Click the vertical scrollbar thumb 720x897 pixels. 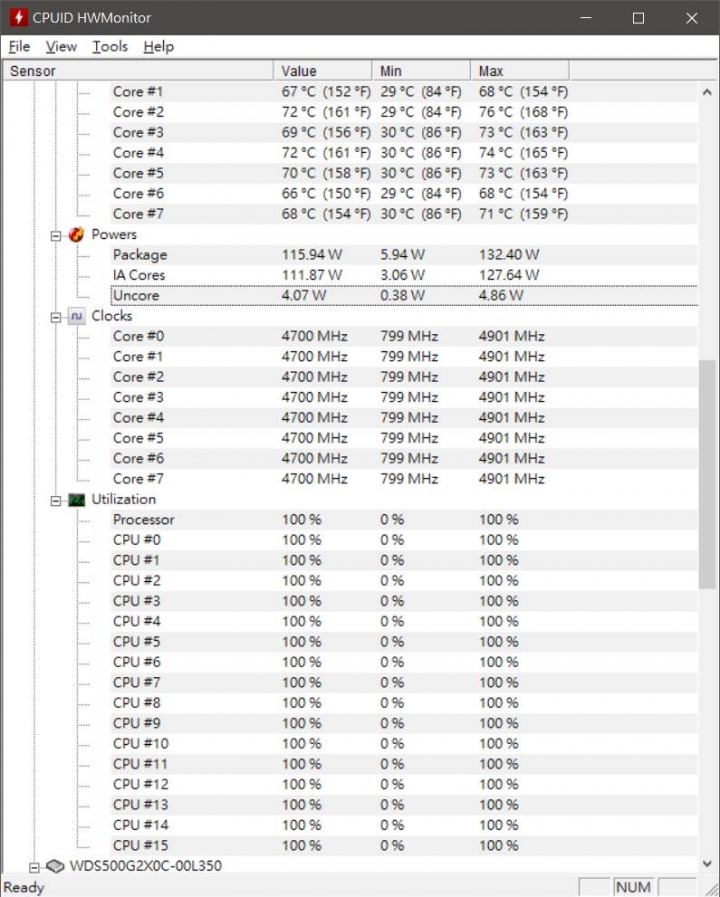click(x=707, y=474)
